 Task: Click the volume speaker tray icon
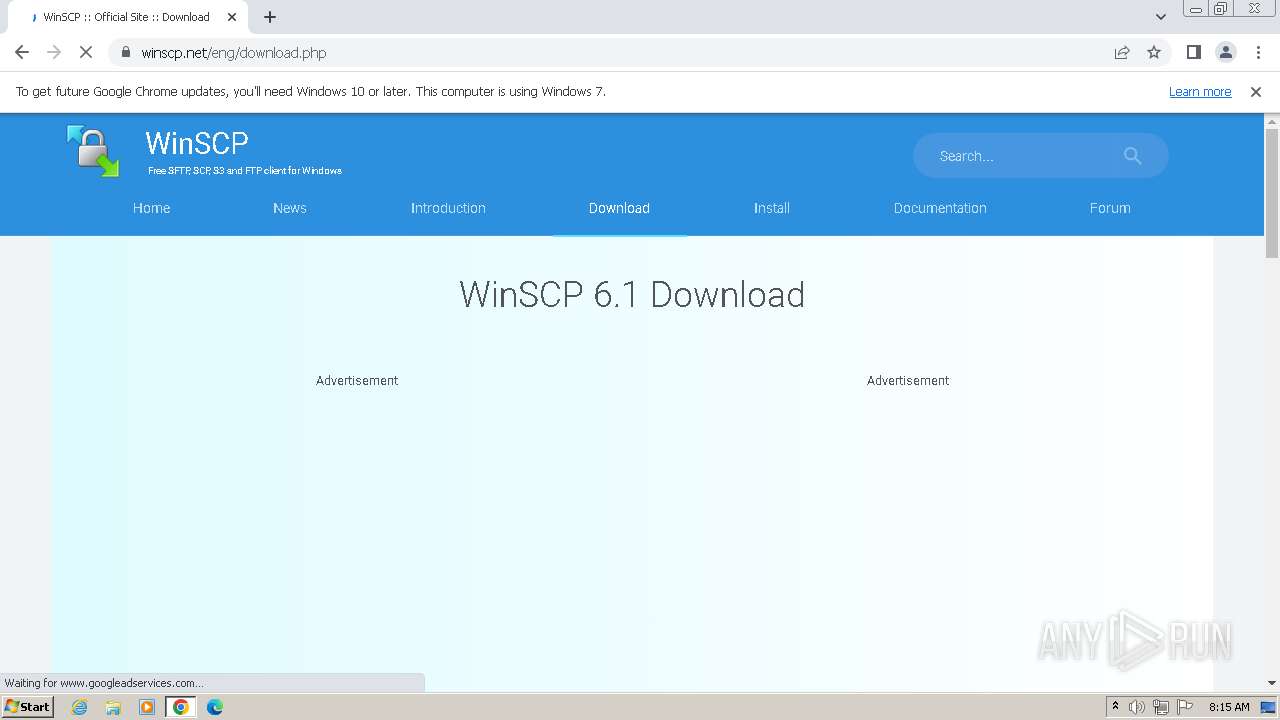1137,707
